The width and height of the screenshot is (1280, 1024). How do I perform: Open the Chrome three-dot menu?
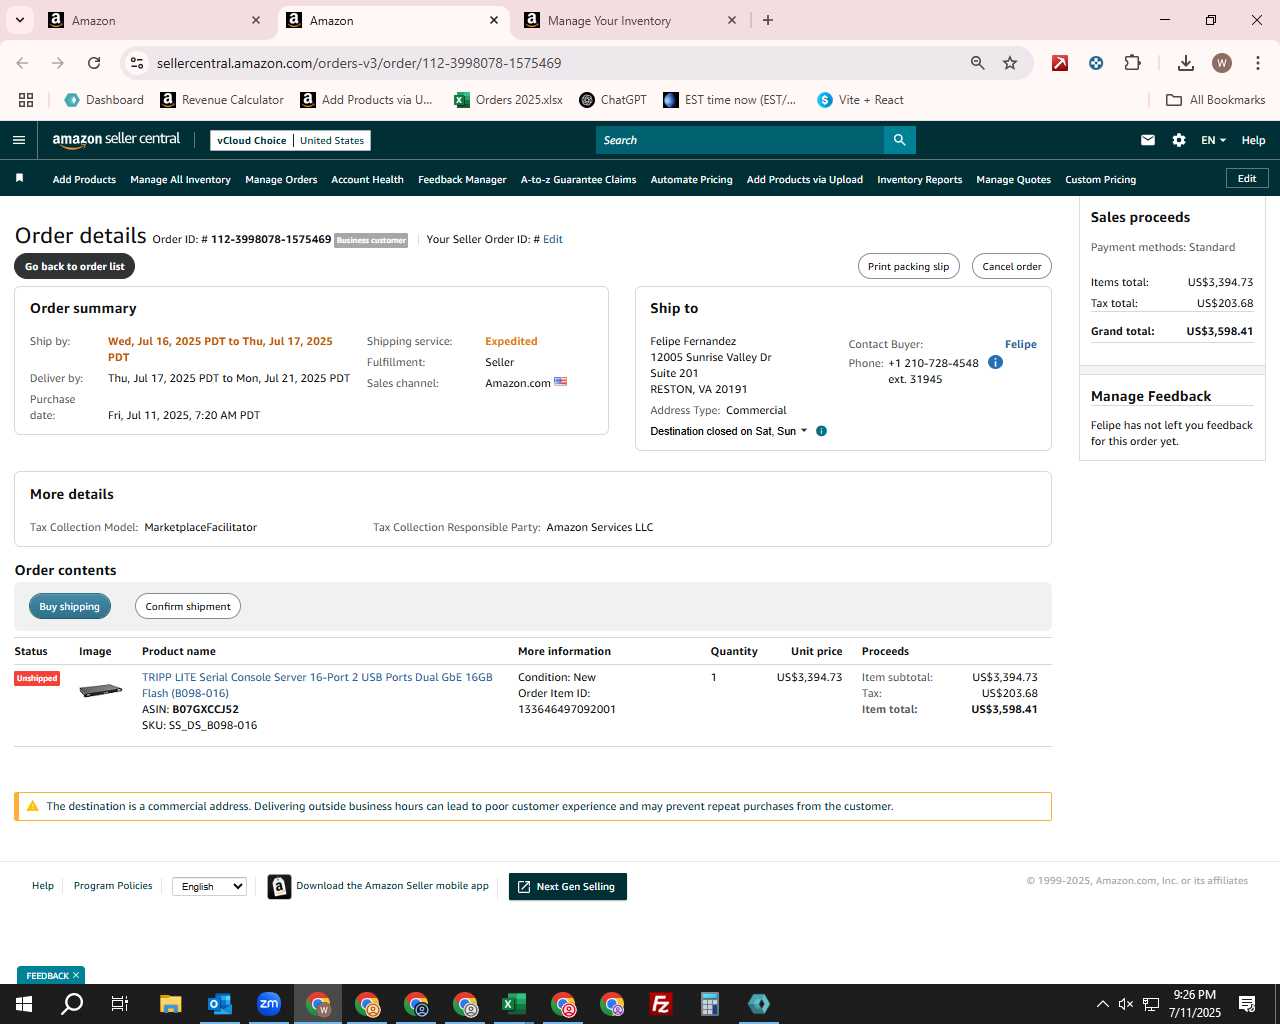point(1256,63)
